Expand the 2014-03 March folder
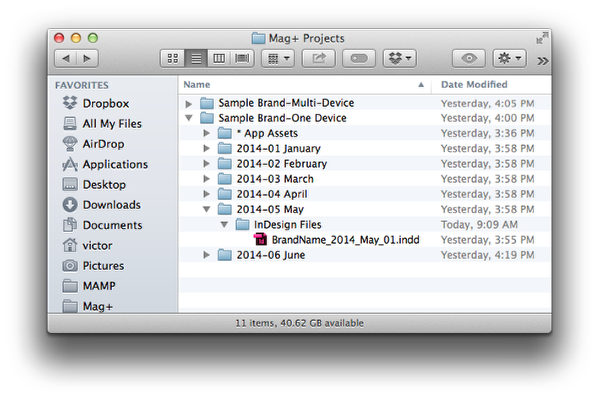600x400 pixels. [206, 179]
